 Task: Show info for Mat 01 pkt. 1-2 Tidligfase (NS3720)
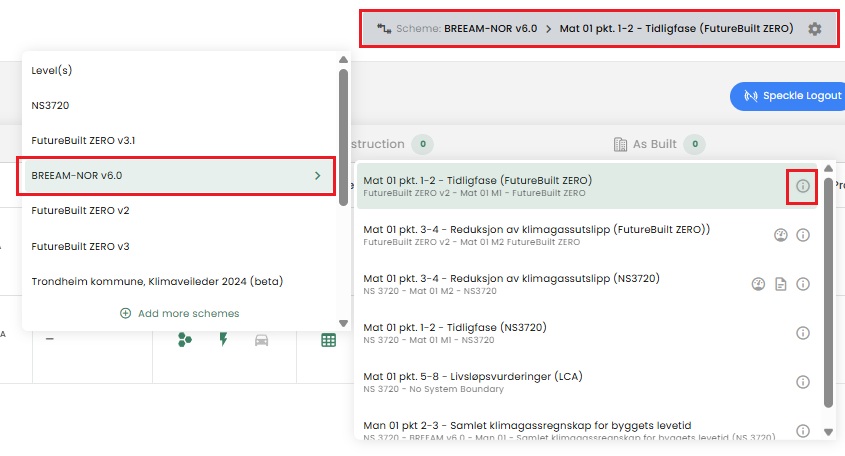click(802, 333)
